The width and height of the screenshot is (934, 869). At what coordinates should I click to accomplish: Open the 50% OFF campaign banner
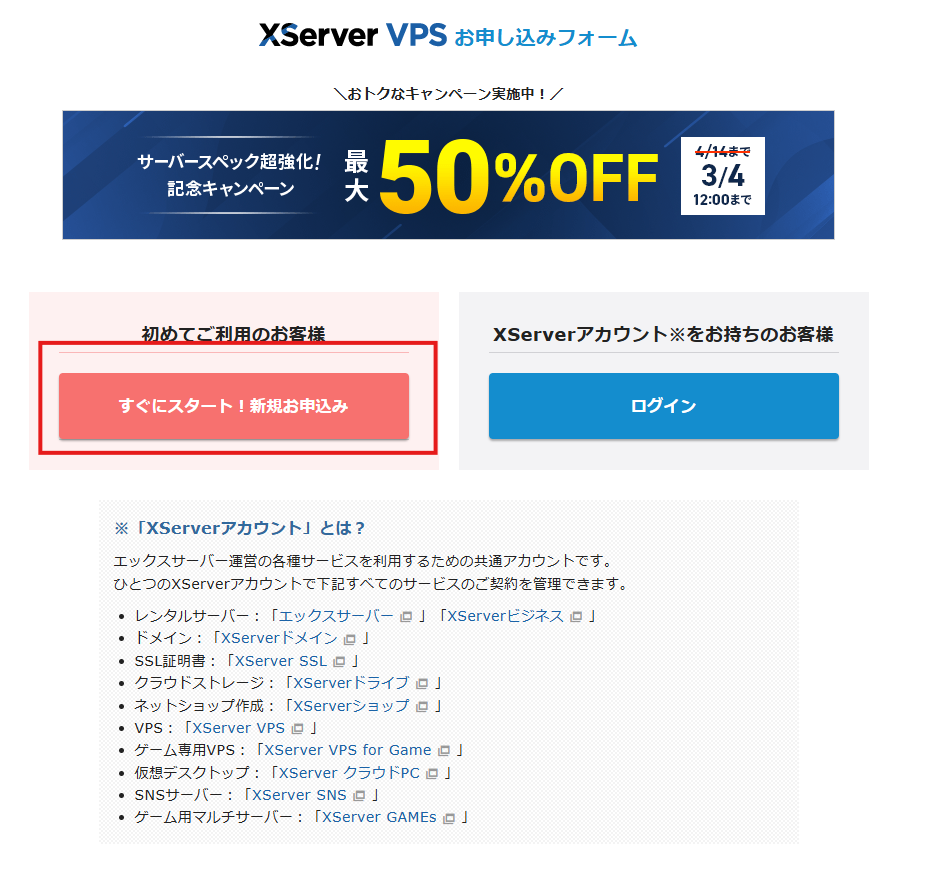pos(448,175)
